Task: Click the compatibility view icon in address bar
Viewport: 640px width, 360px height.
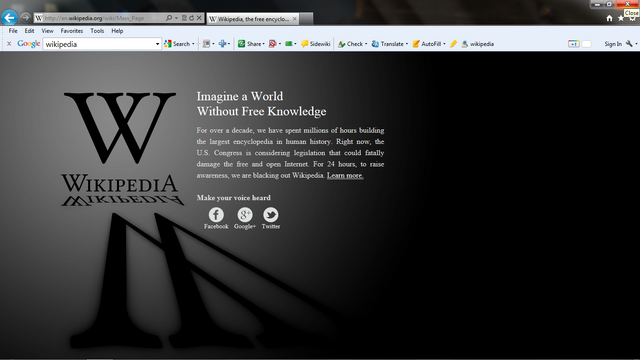Action: coord(184,18)
